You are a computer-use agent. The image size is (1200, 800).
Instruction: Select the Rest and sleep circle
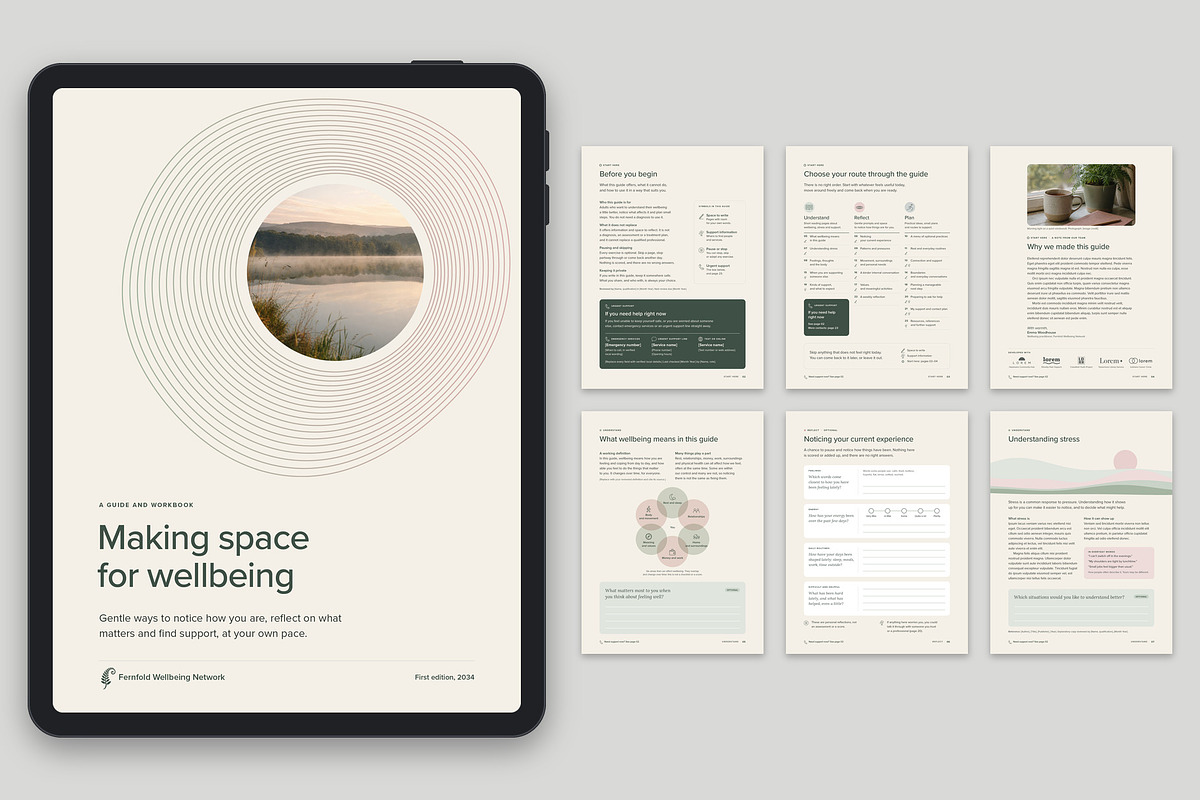(672, 503)
